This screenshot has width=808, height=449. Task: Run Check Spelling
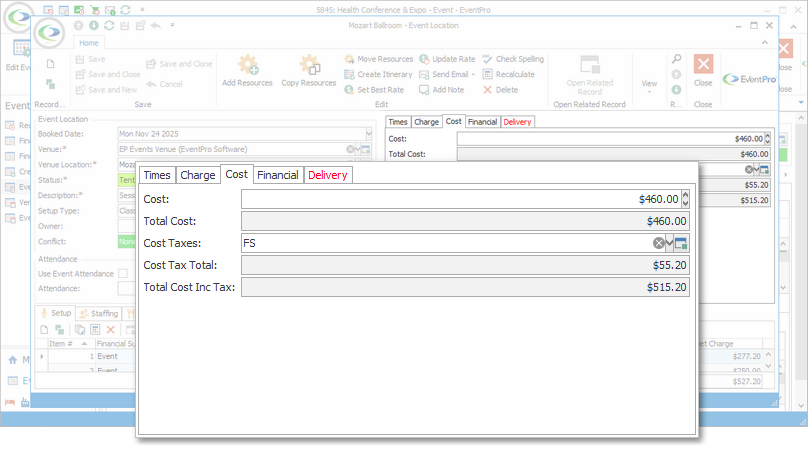click(x=513, y=59)
